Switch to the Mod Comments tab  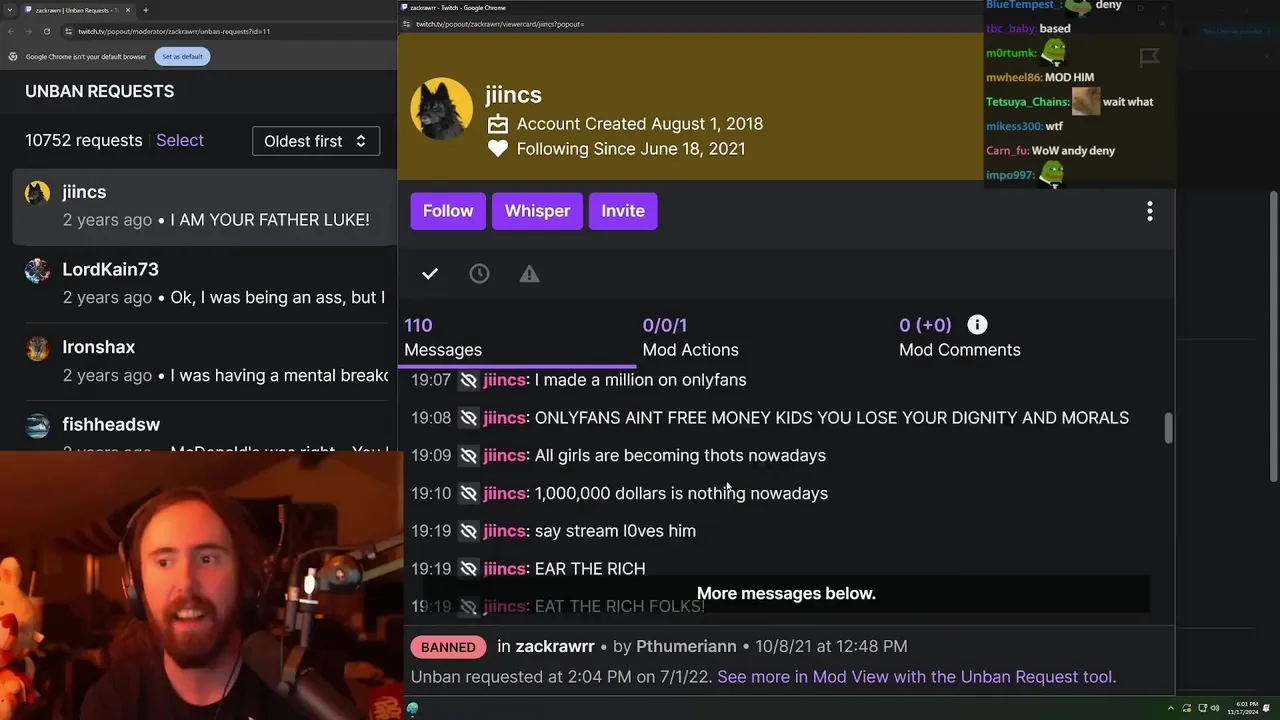[x=959, y=337]
